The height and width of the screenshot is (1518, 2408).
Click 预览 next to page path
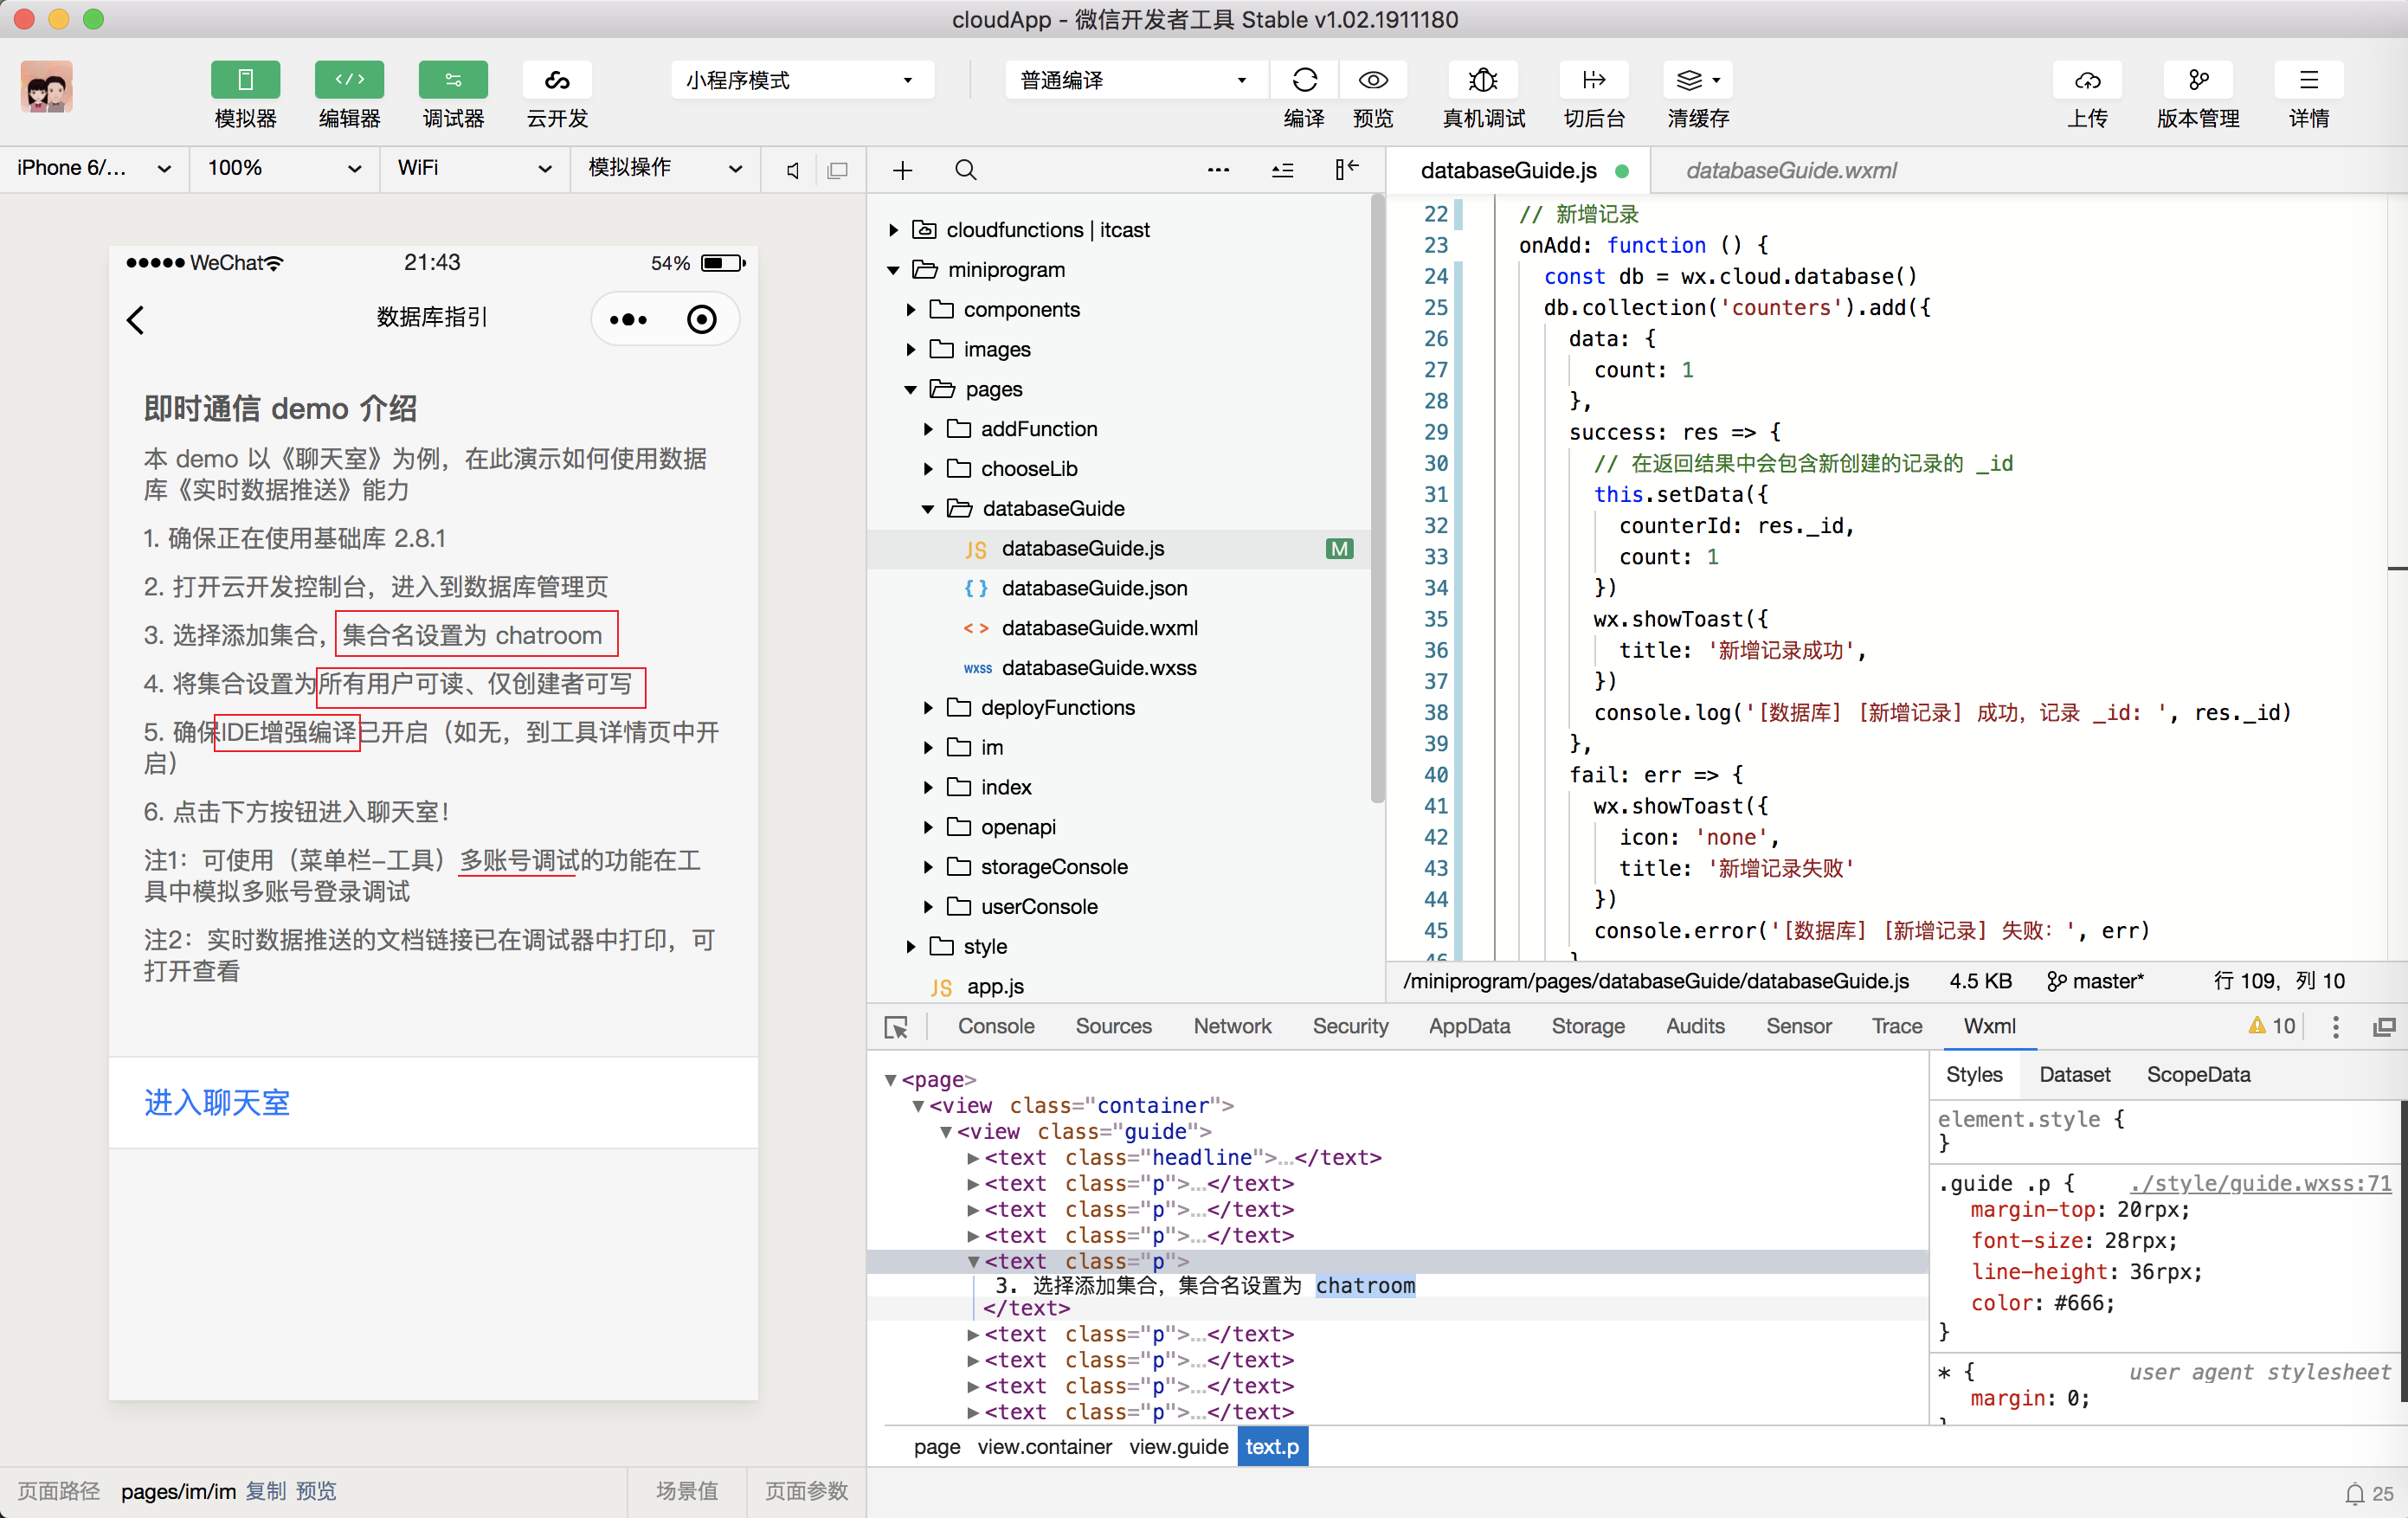coord(316,1491)
